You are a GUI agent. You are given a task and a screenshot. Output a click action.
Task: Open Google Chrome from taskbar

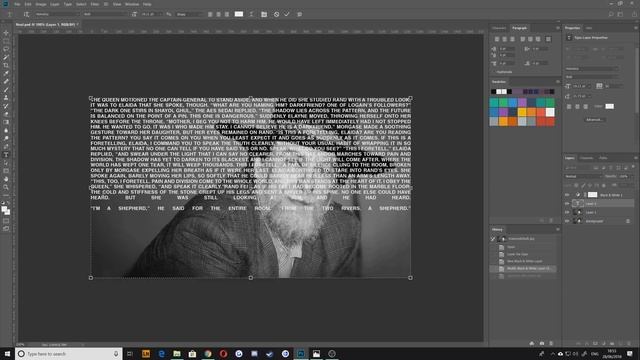coord(208,353)
